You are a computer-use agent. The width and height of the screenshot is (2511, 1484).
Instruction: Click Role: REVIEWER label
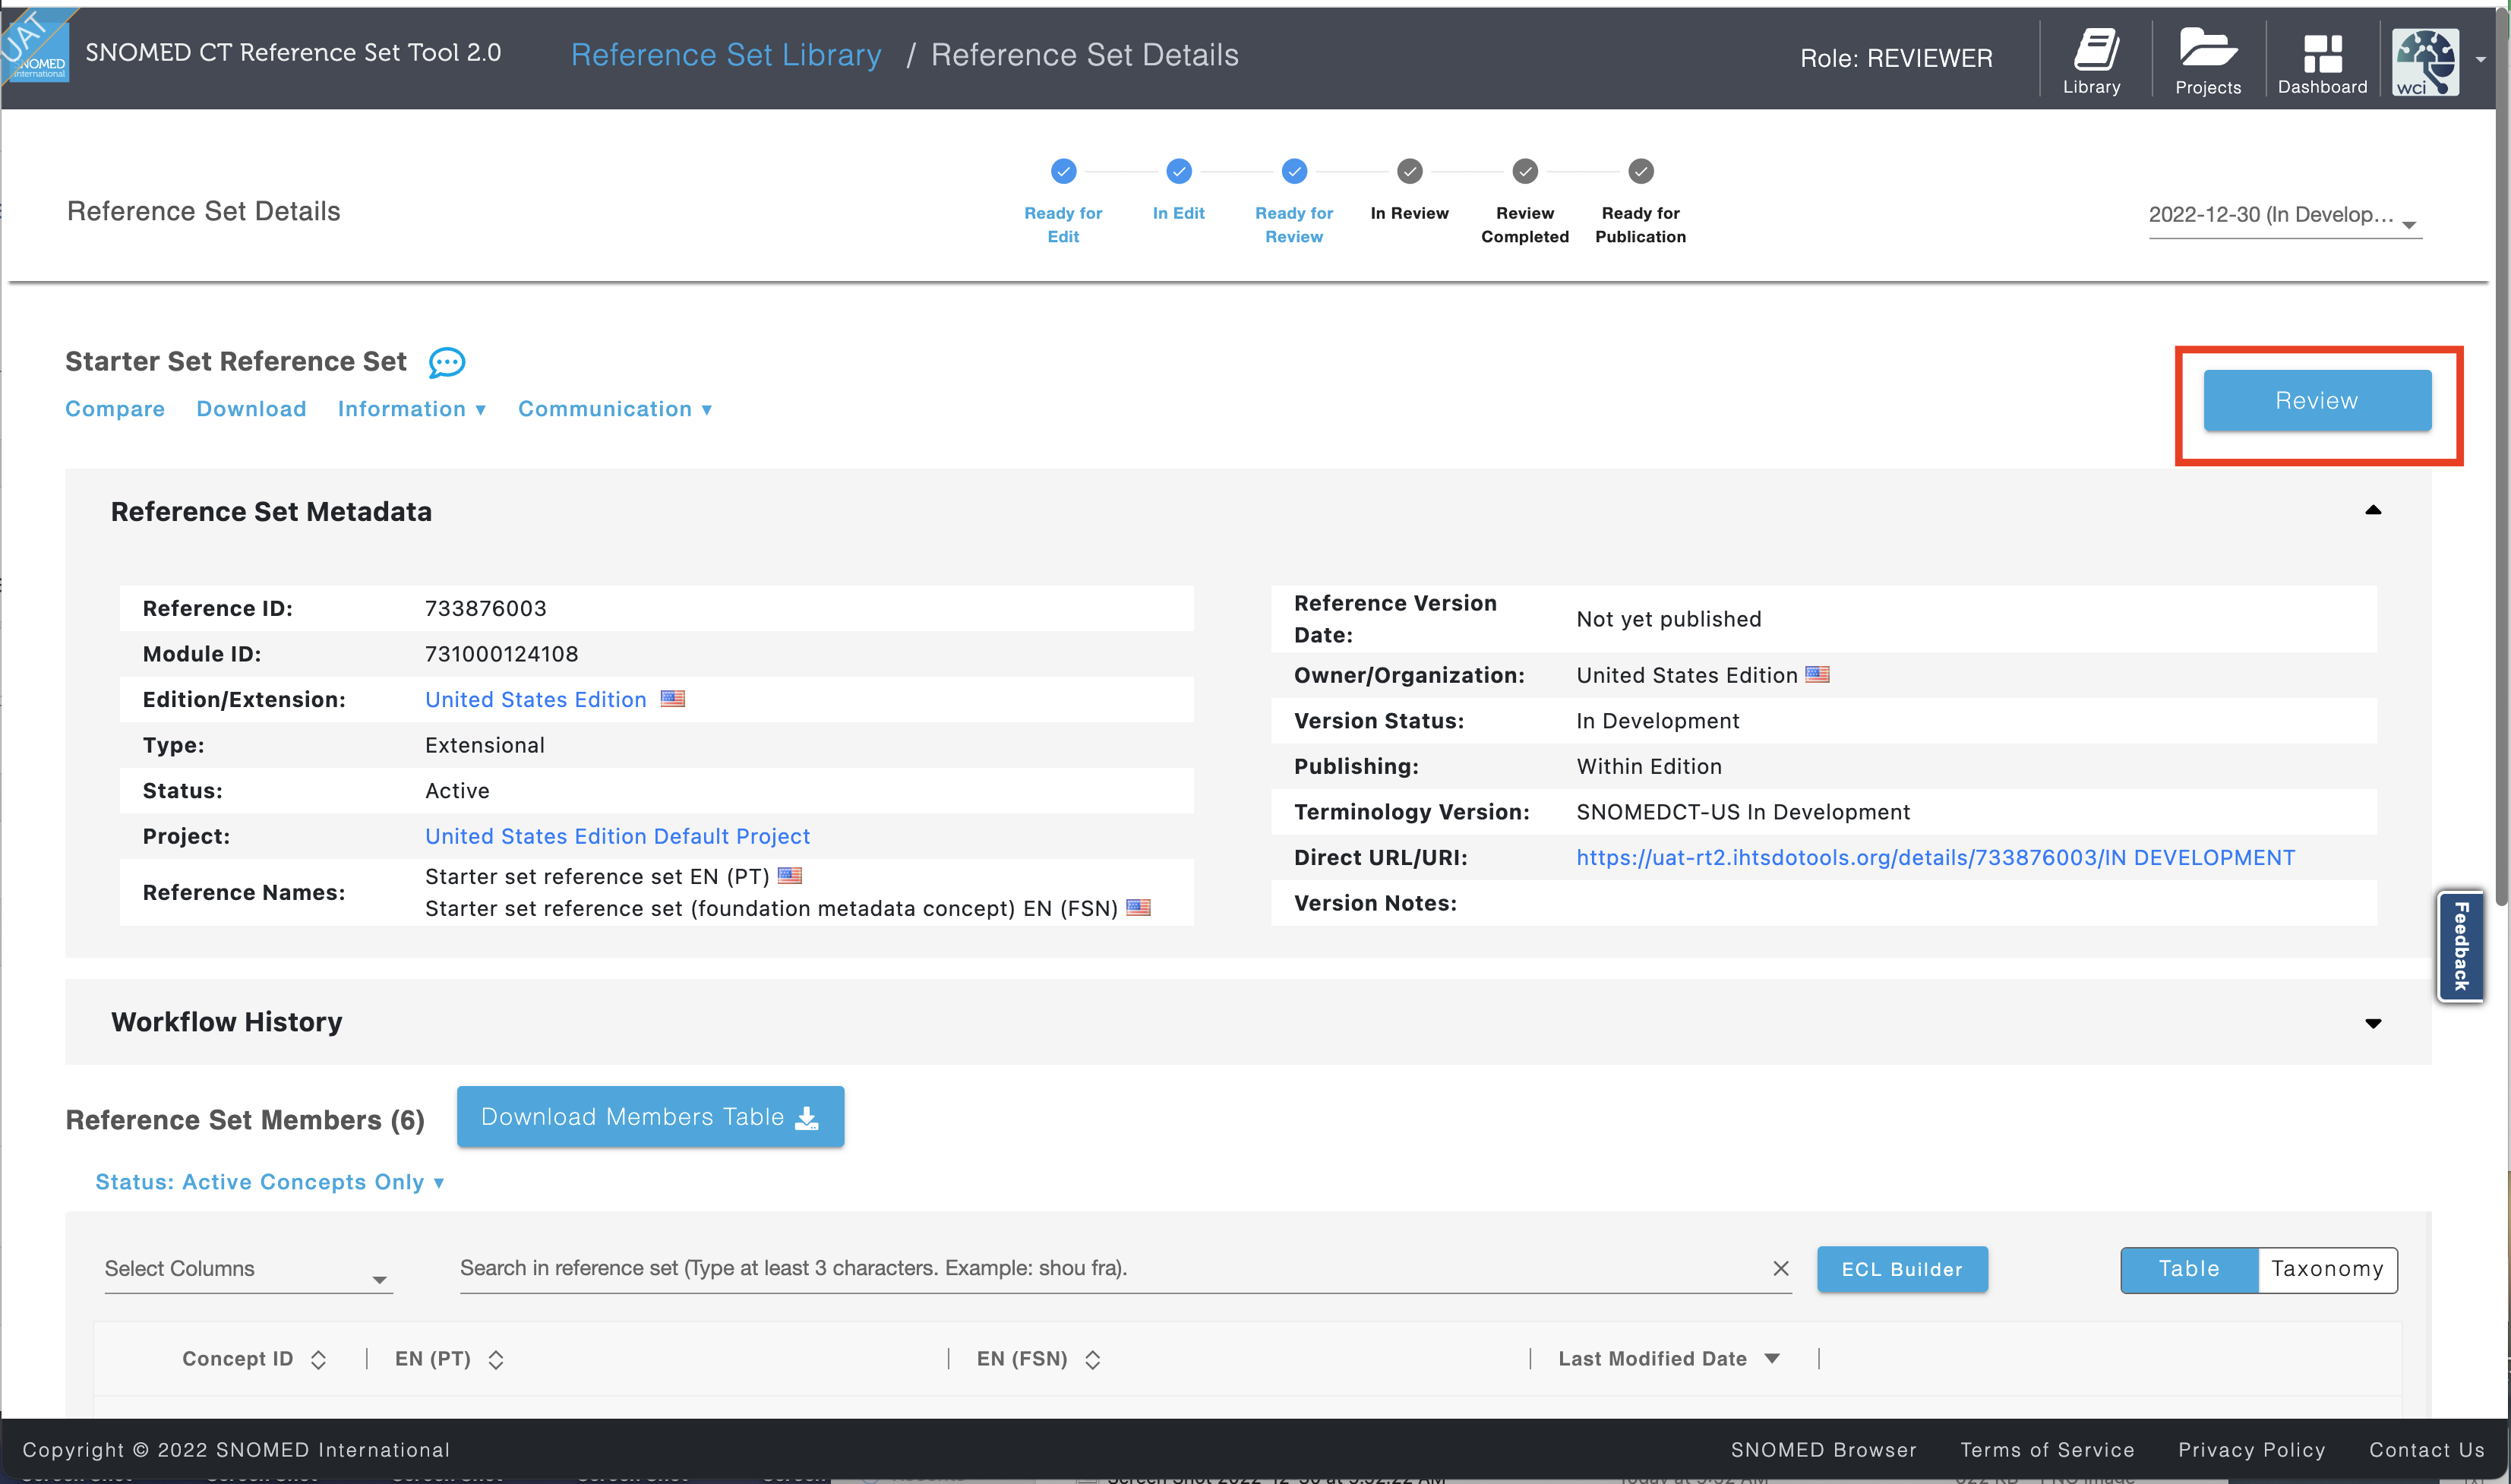1896,58
